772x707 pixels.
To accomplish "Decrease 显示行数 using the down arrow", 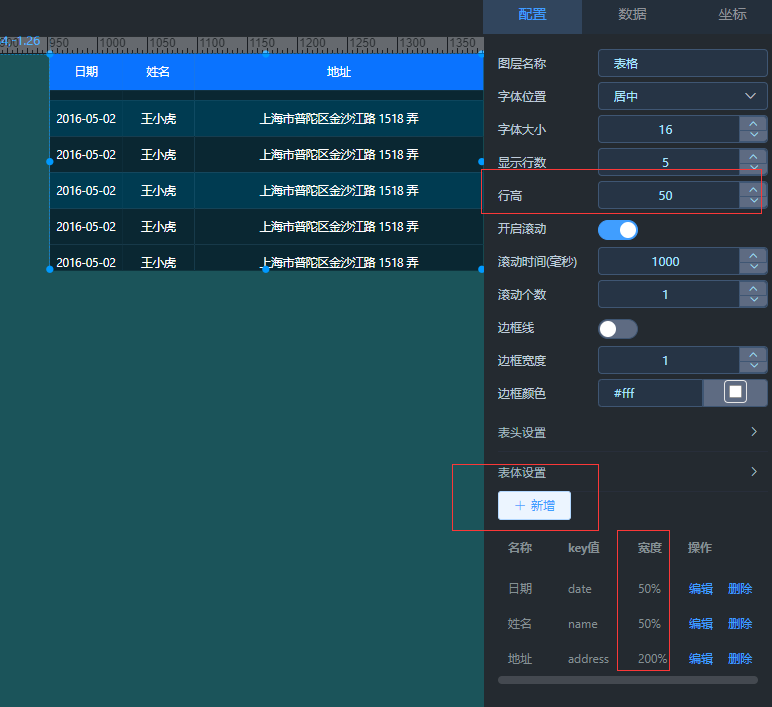I will pos(753,169).
